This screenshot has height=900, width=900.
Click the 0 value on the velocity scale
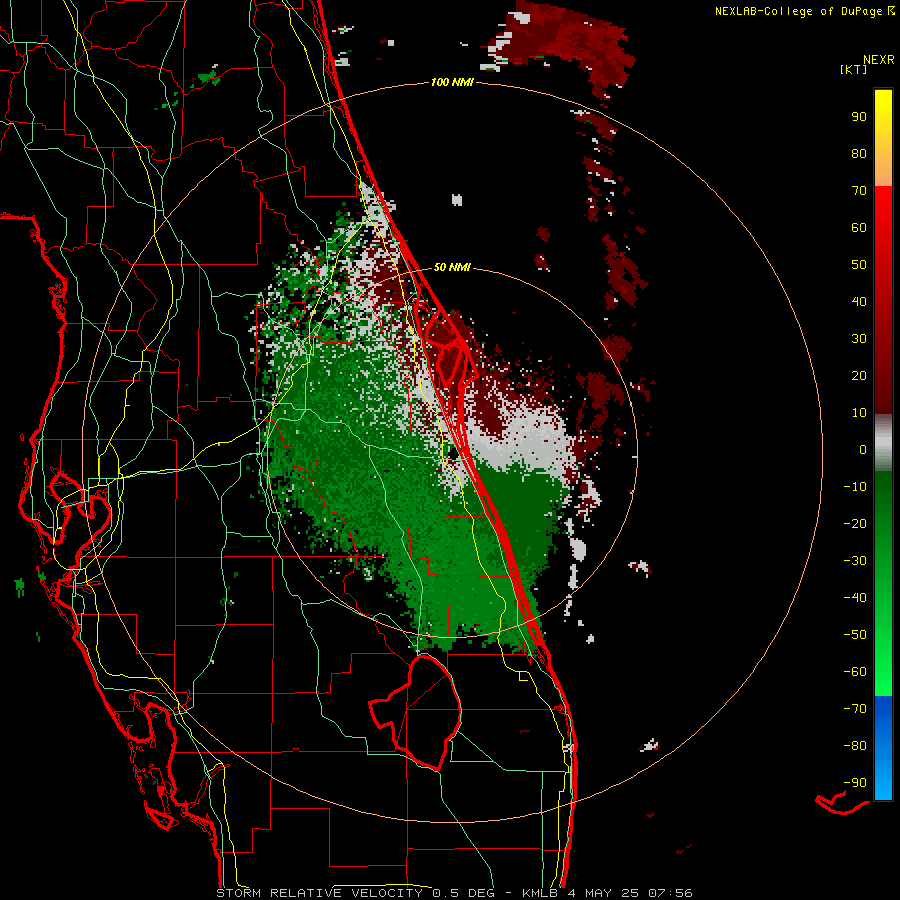coord(863,450)
